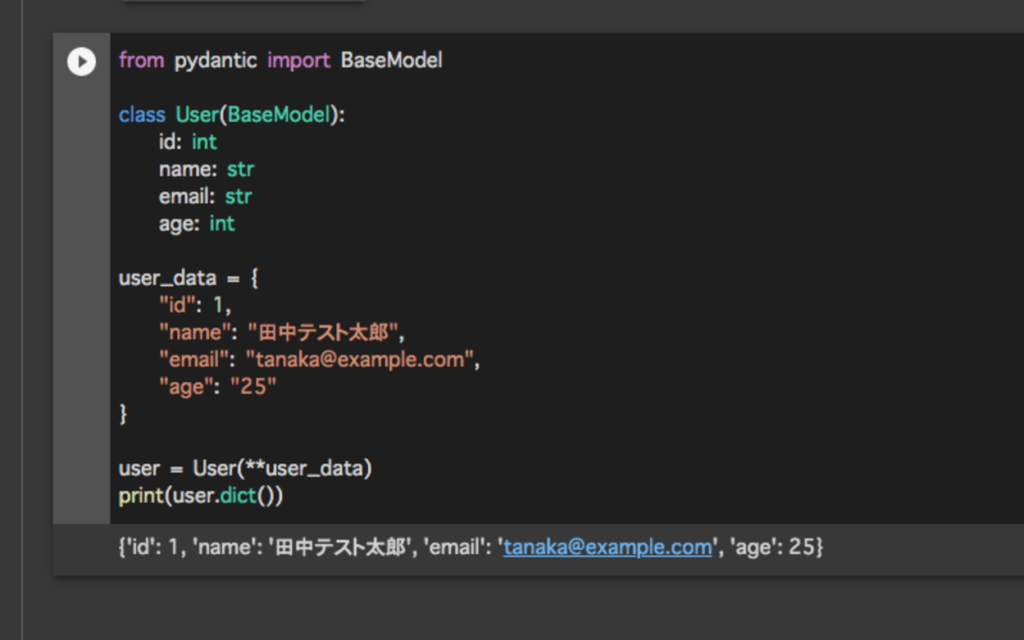Click the "age": "25" dictionary entry
This screenshot has height=640, width=1024.
pyautogui.click(x=218, y=387)
